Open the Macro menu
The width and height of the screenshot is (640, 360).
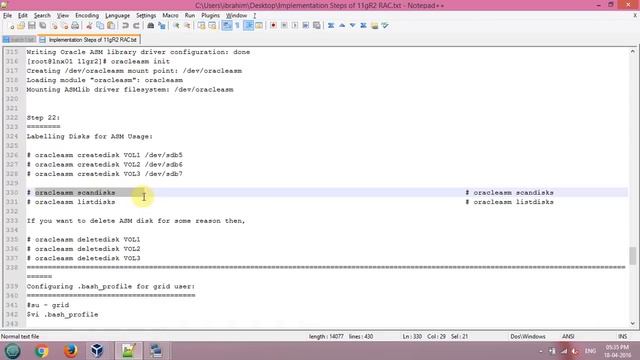(170, 16)
